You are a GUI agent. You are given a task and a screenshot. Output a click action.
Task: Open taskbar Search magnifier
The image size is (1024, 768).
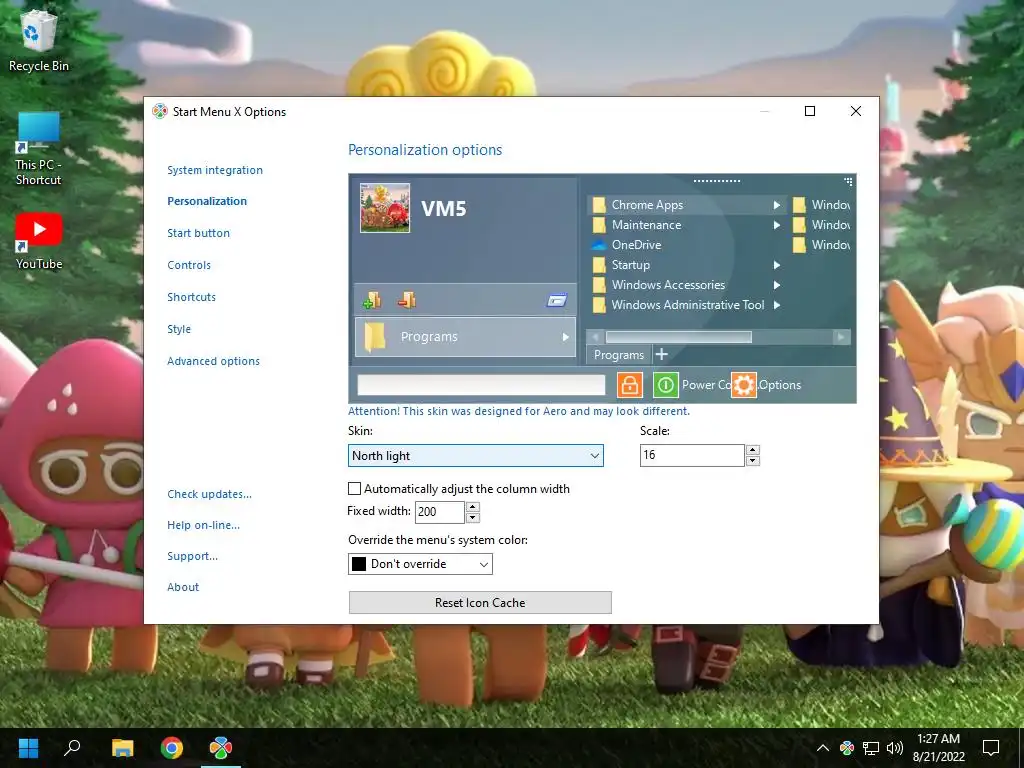click(72, 748)
